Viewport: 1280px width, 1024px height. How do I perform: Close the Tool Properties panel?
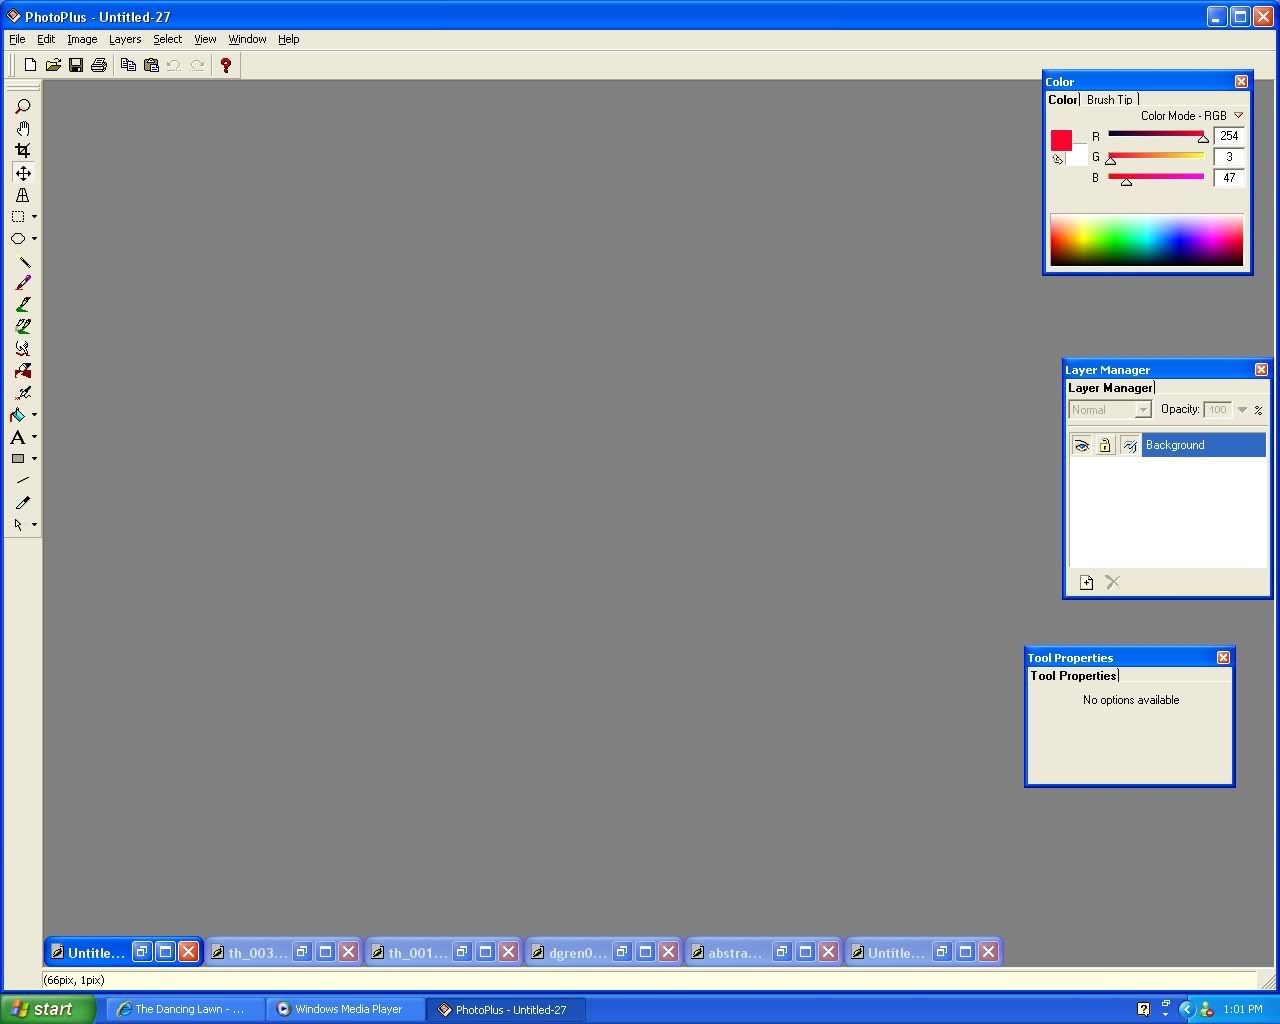[1223, 658]
